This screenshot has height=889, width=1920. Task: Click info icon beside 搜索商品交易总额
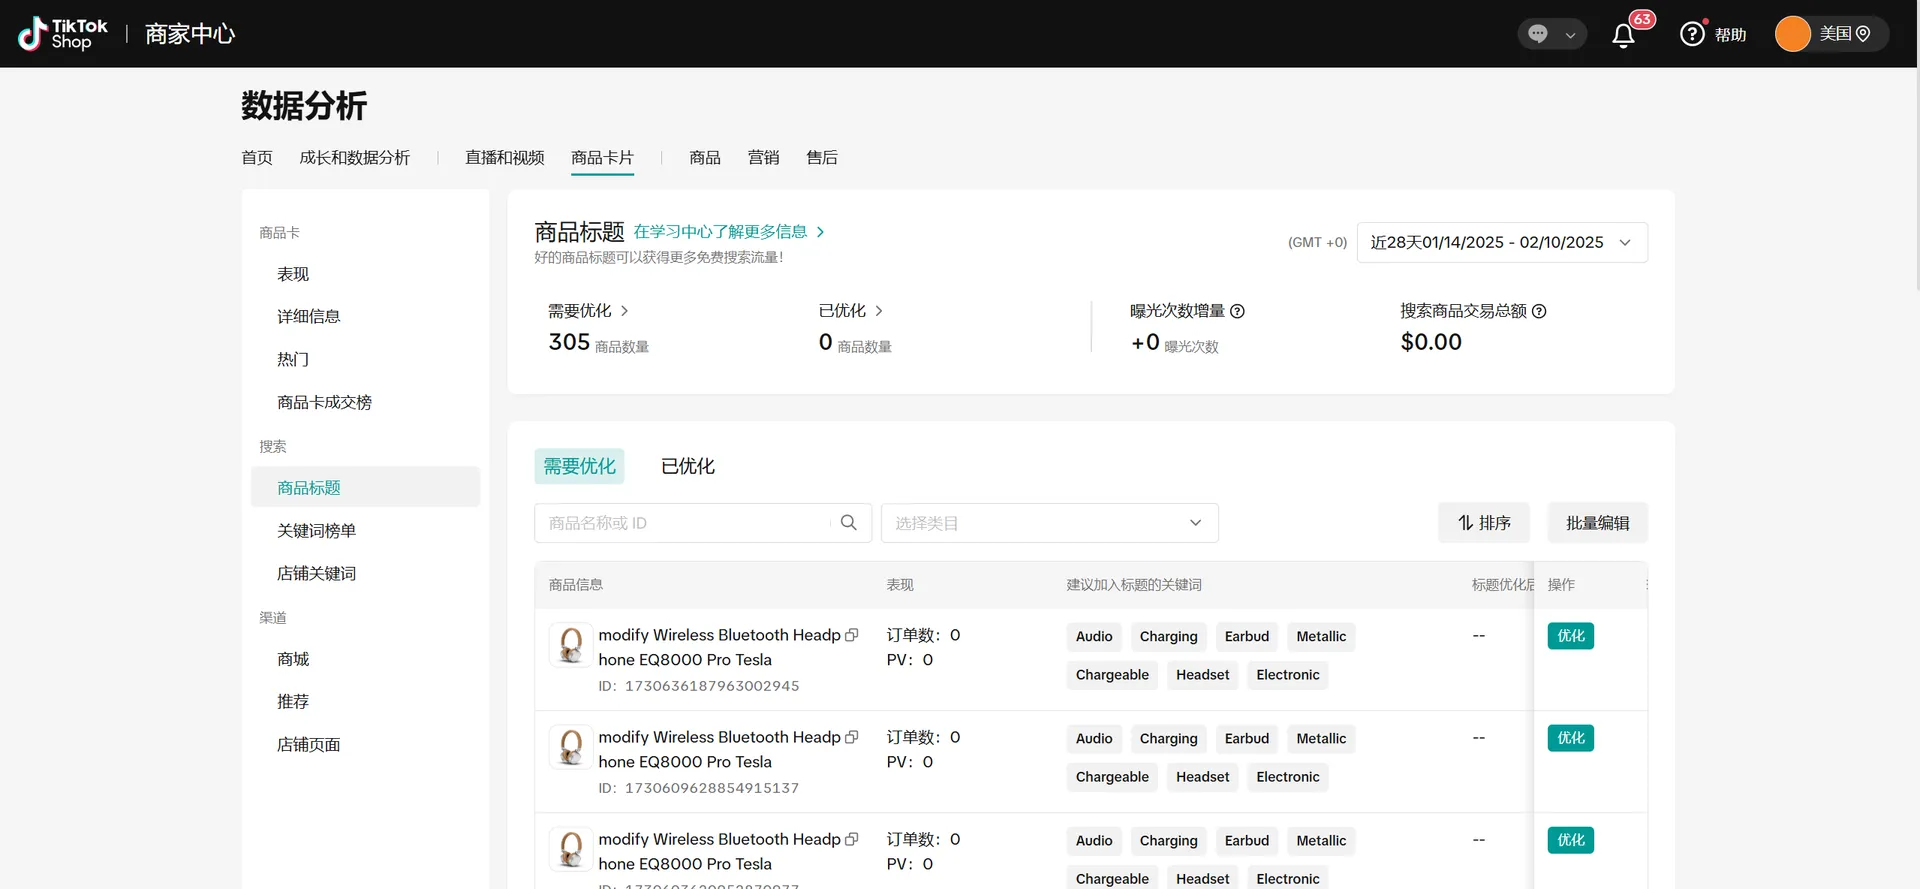(1539, 311)
